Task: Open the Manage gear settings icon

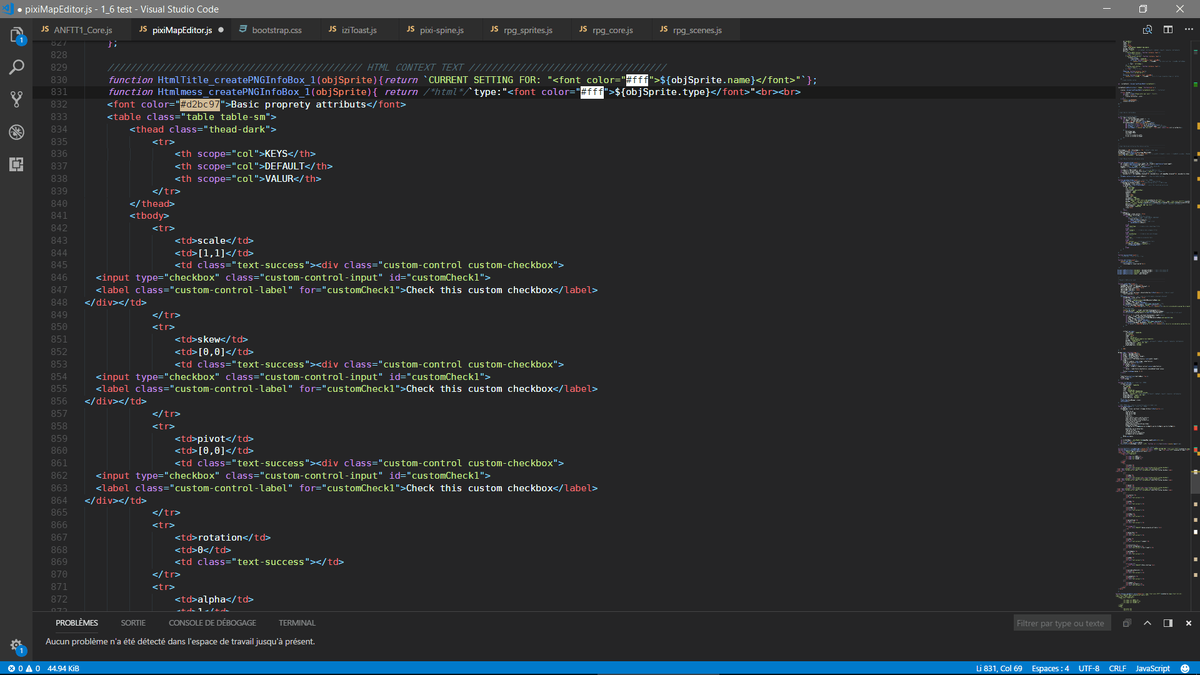Action: coord(17,646)
